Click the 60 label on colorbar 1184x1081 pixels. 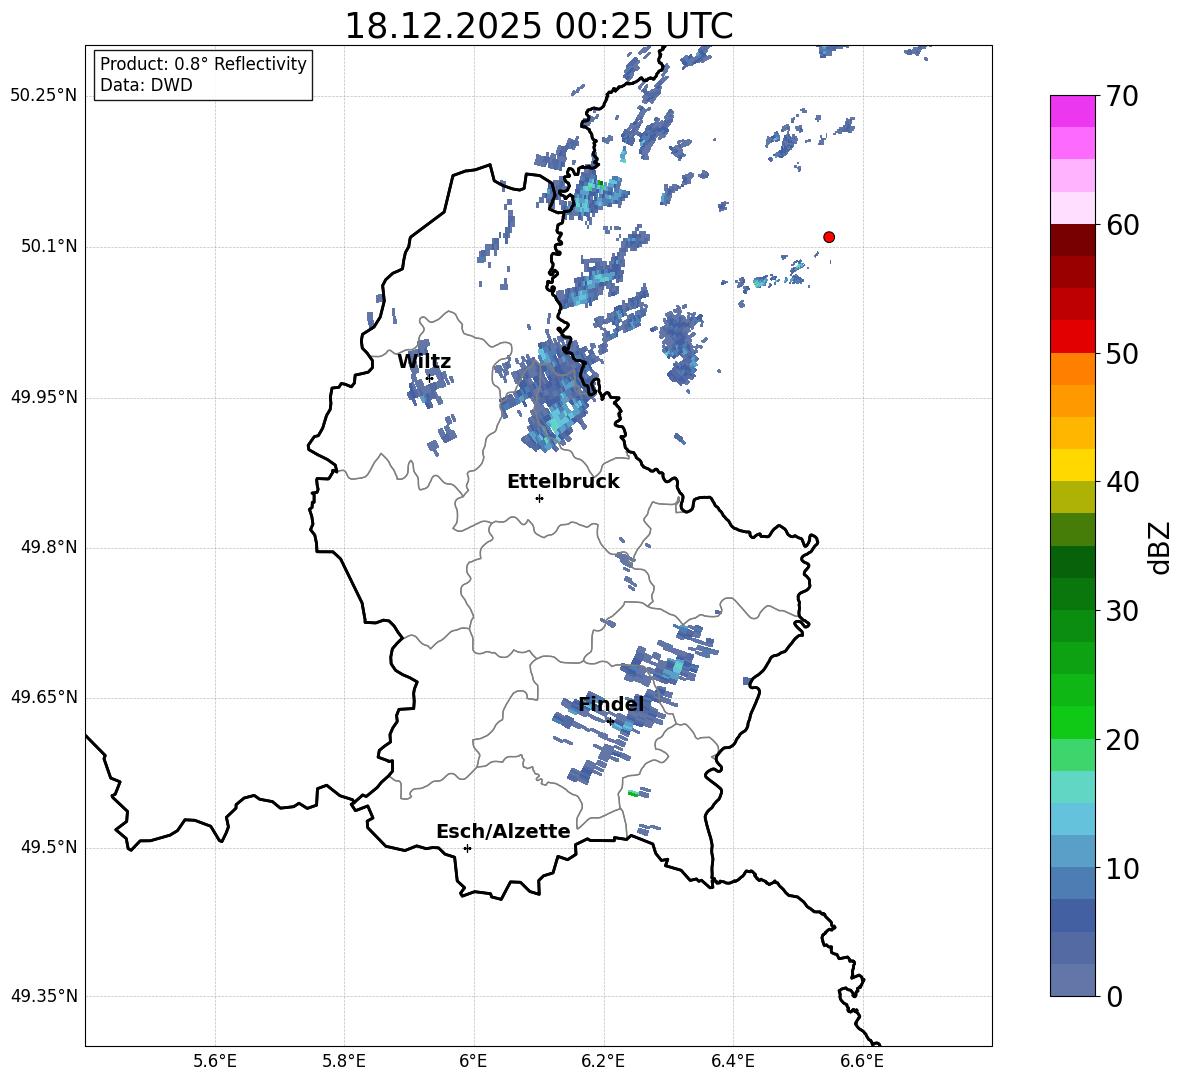(x=1121, y=225)
